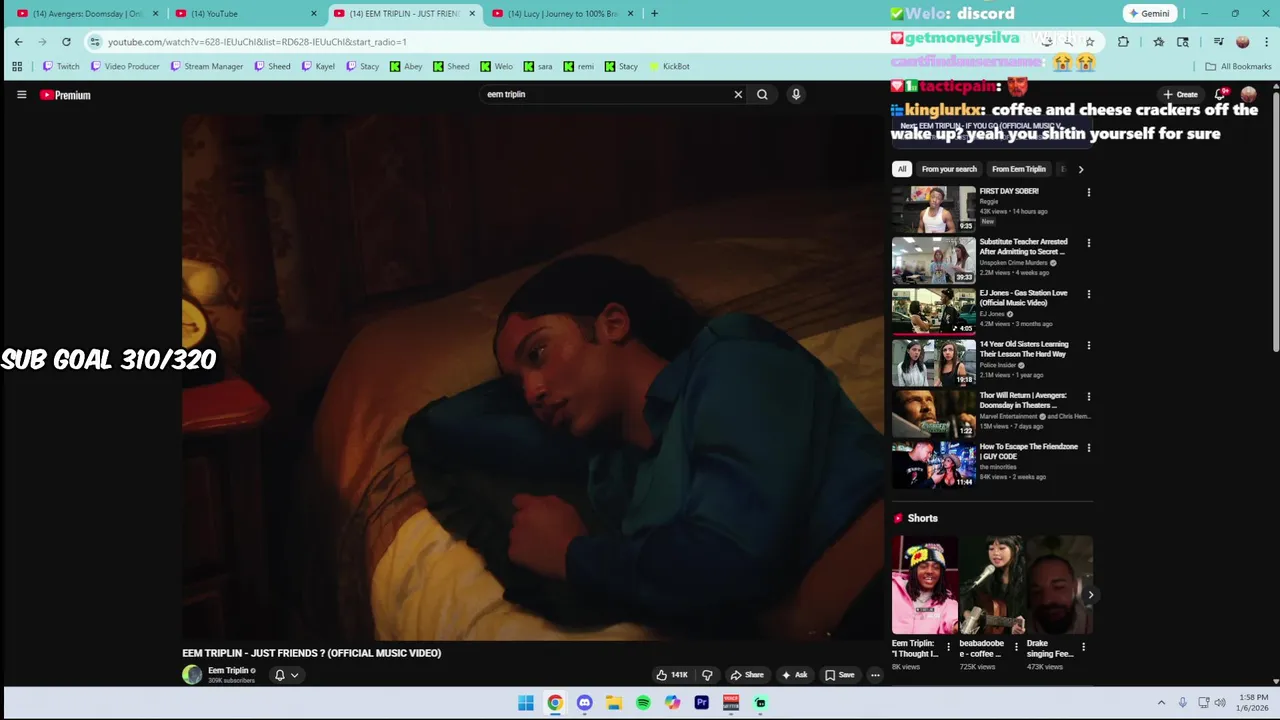Go back in Chrome
Screen dimensions: 1280x720
tap(18, 42)
